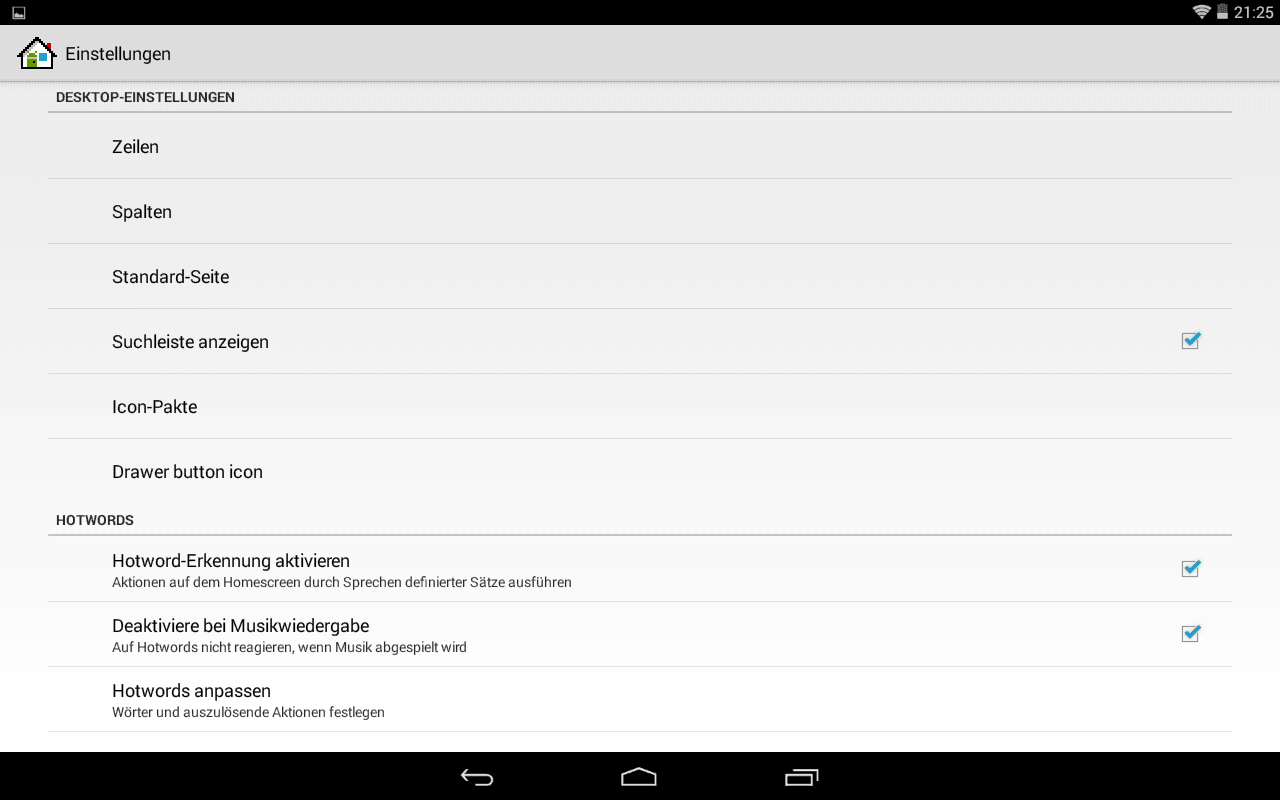Open the Standard-Seite setting
This screenshot has width=1280, height=800.
pos(640,276)
